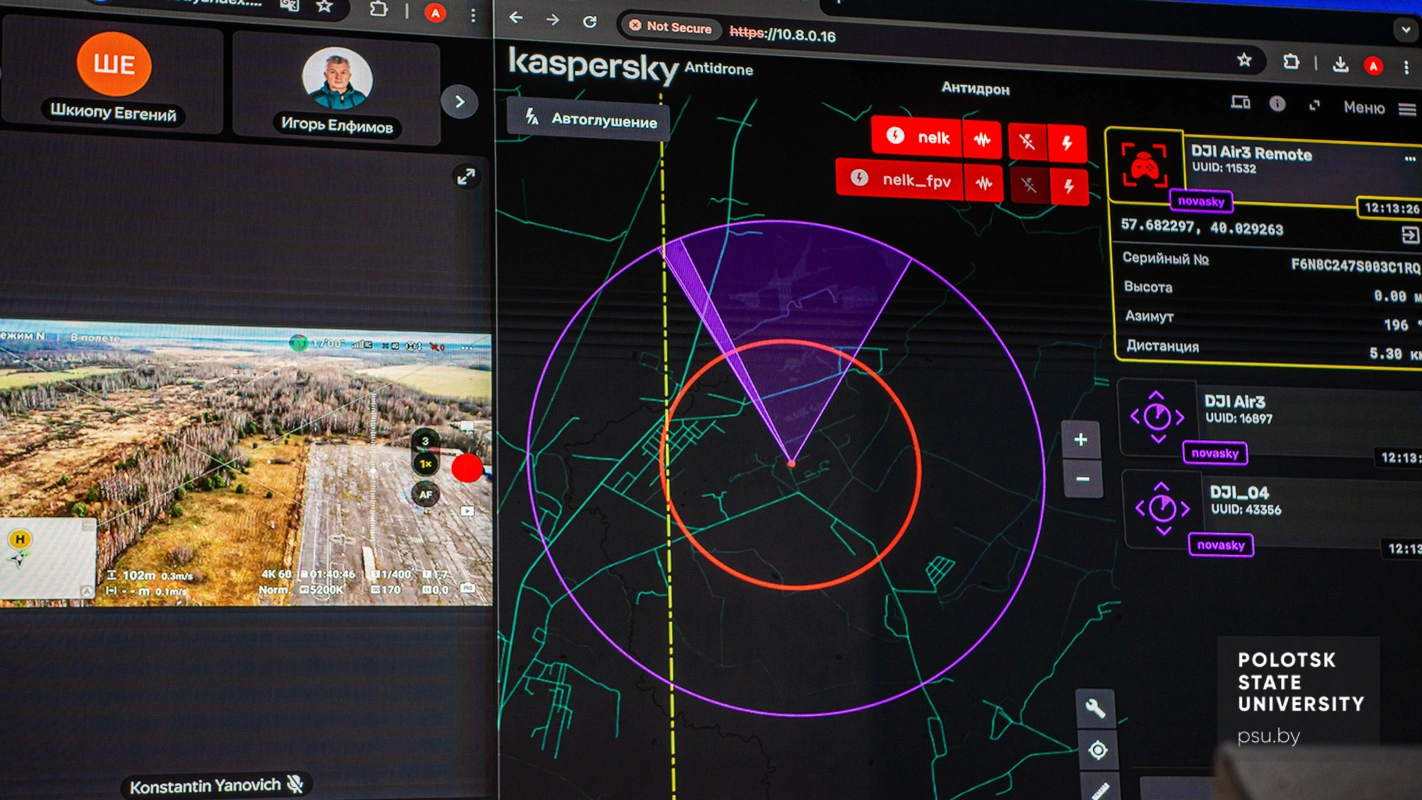The width and height of the screenshot is (1422, 800).
Task: Zoom out of the map with minus button
Action: 1082,480
